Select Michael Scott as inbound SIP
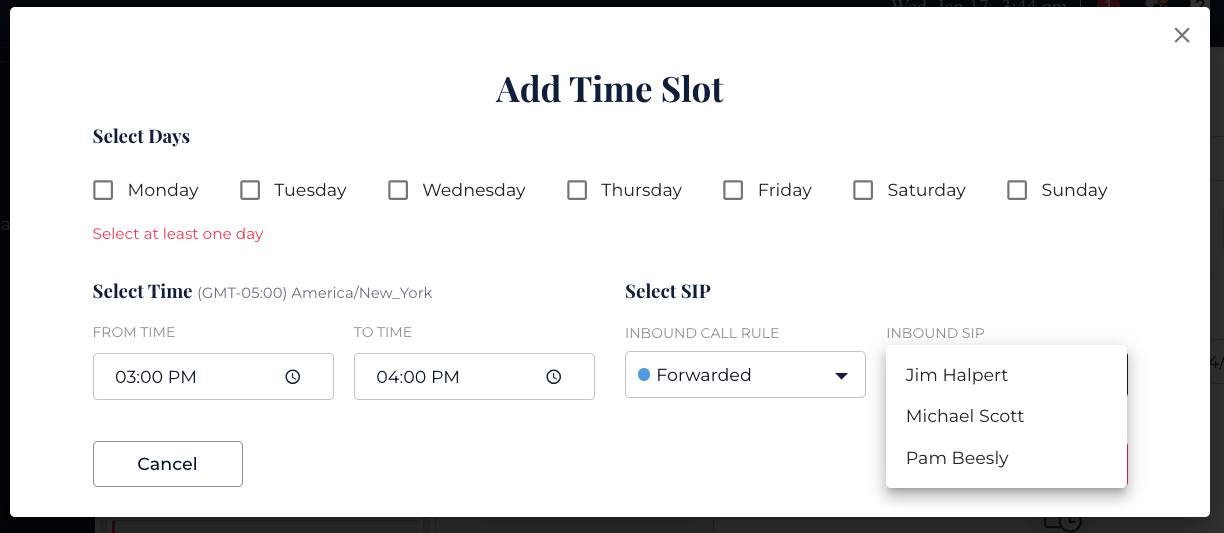This screenshot has width=1224, height=533. (x=965, y=416)
